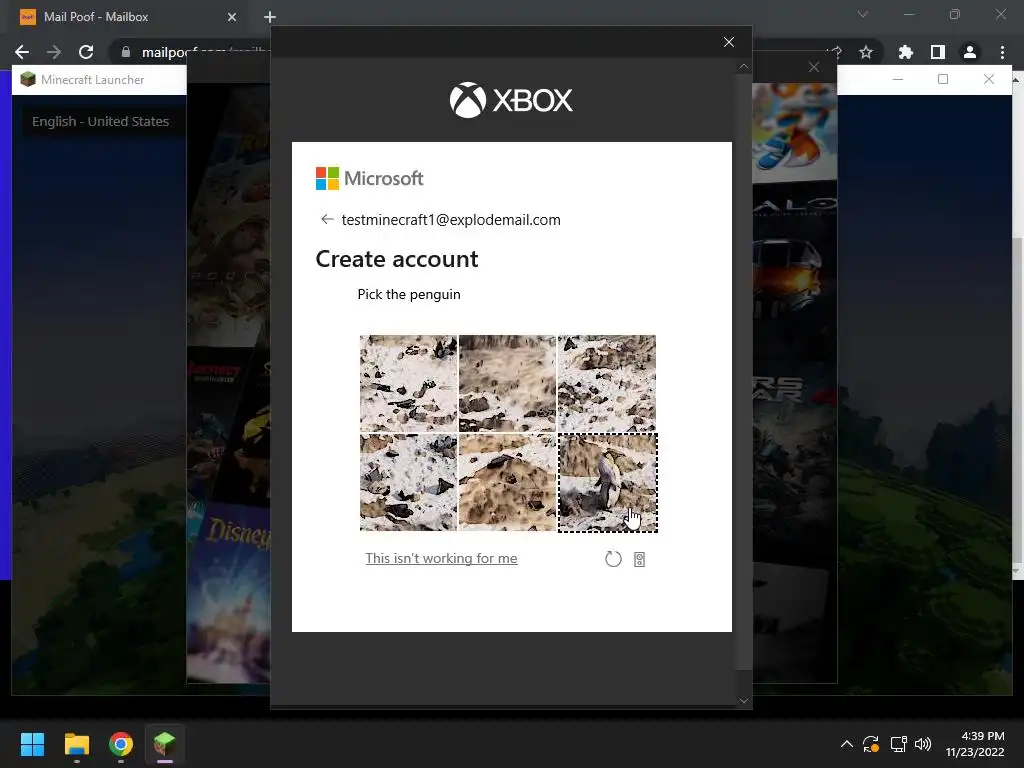
Task: Open File Explorer from taskbar
Action: coord(77,744)
